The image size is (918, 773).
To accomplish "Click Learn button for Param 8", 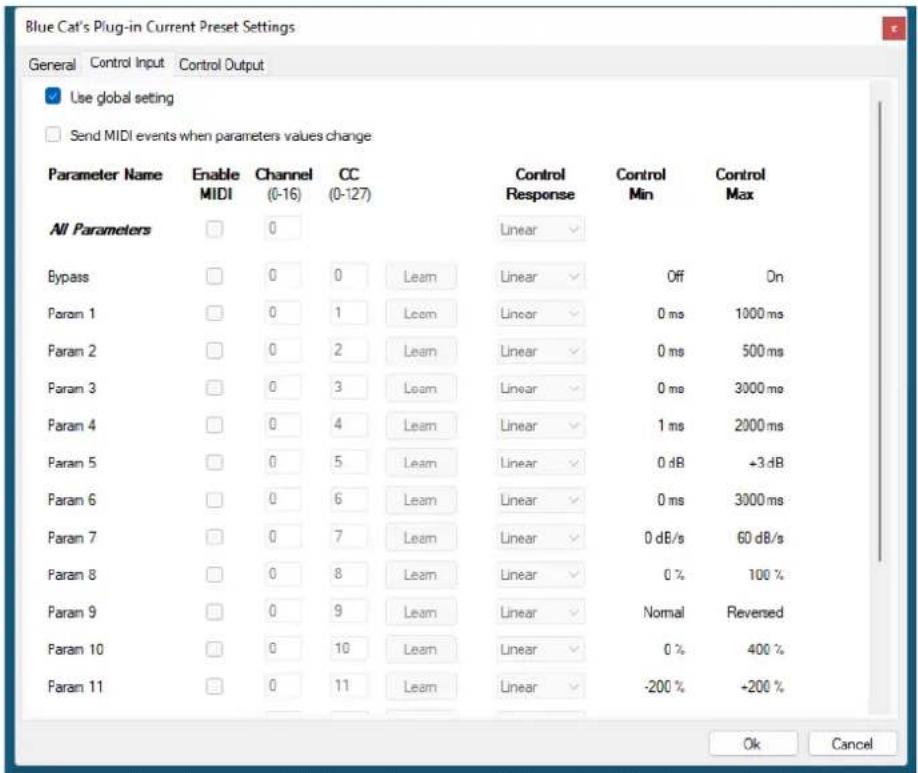I will point(421,575).
